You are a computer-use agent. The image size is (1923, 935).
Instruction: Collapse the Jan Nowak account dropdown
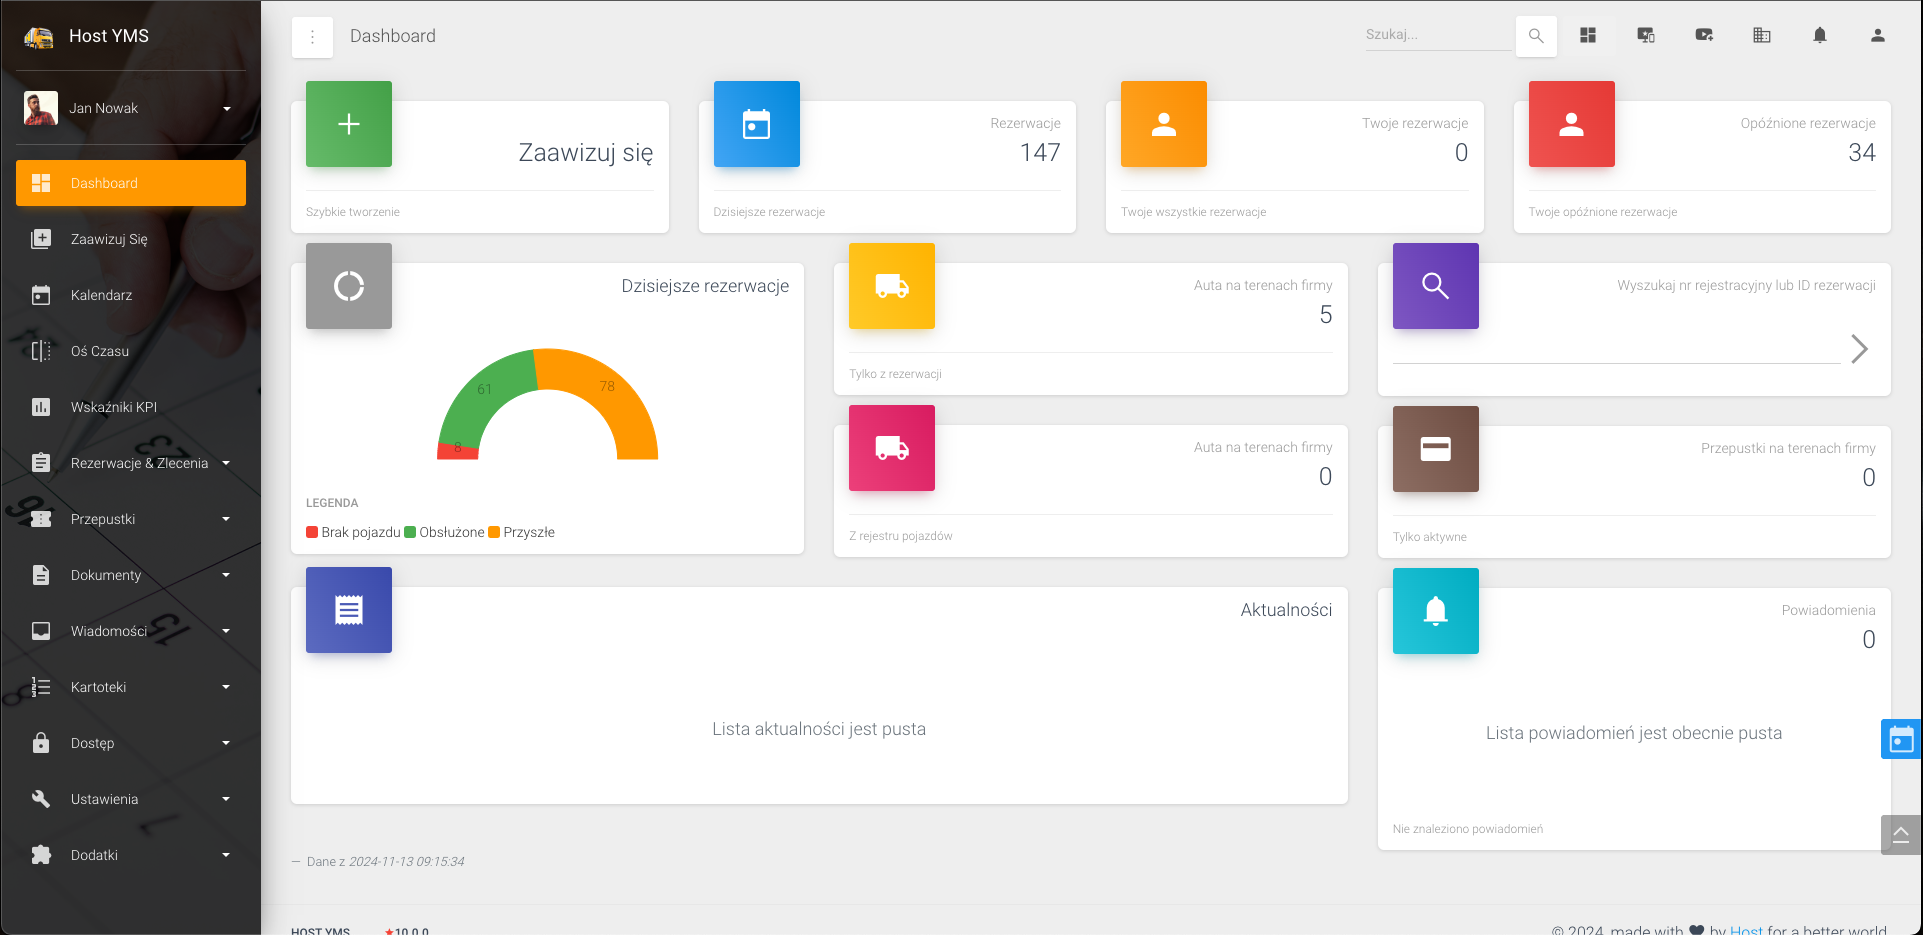pyautogui.click(x=226, y=108)
